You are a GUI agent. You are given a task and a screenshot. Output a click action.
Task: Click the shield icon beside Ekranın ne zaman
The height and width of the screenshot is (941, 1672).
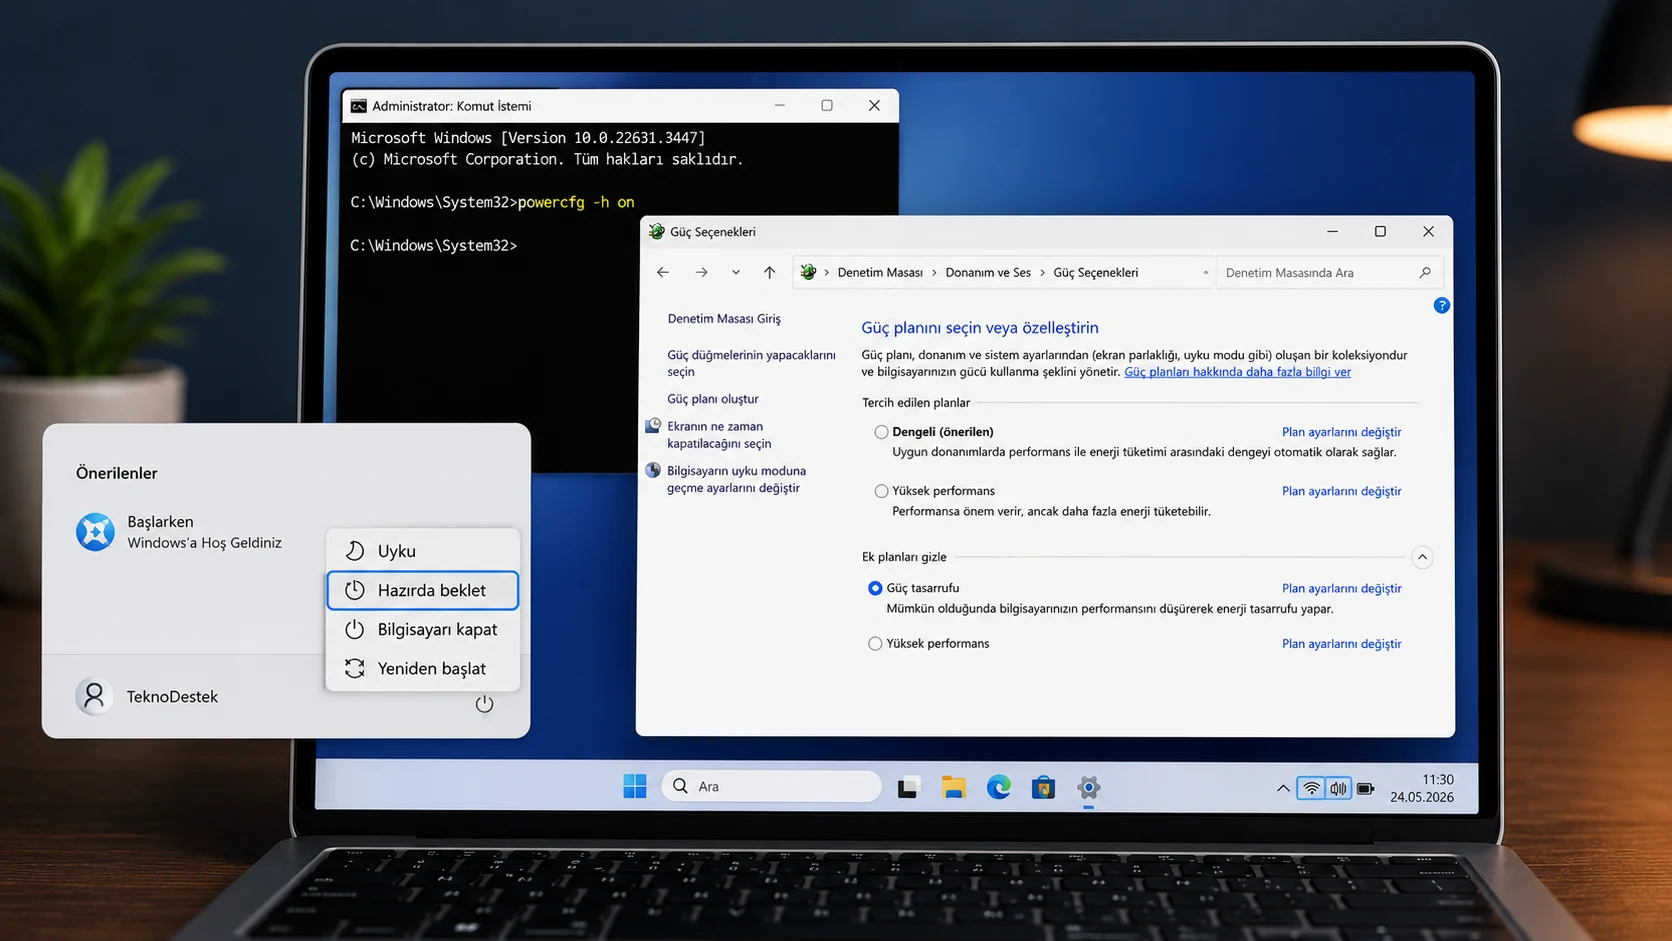653,426
